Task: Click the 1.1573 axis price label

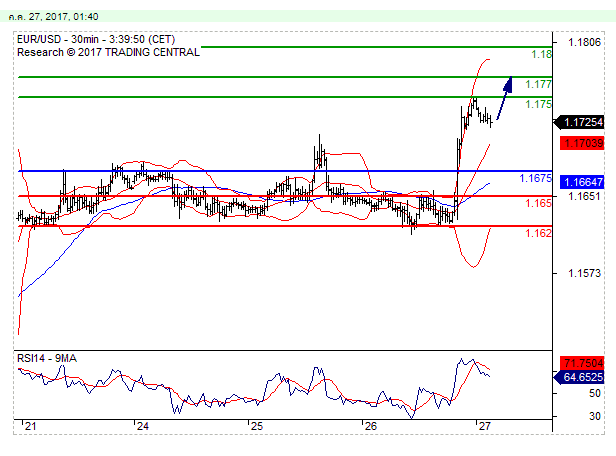Action: click(x=584, y=273)
